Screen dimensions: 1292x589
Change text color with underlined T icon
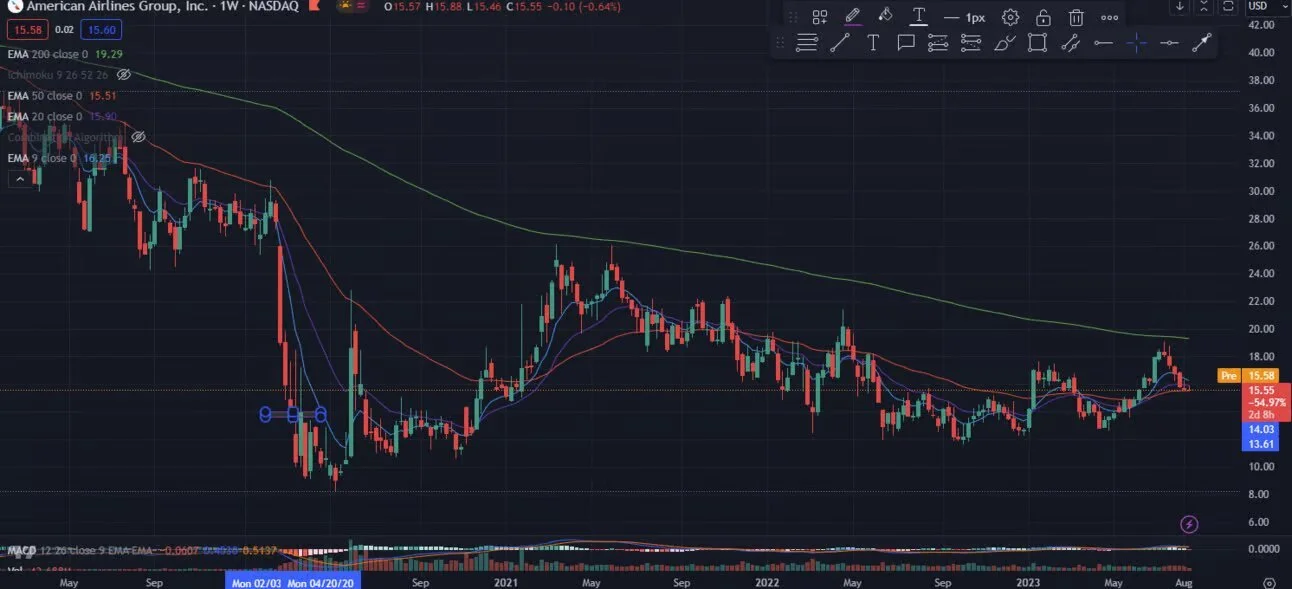(x=918, y=17)
